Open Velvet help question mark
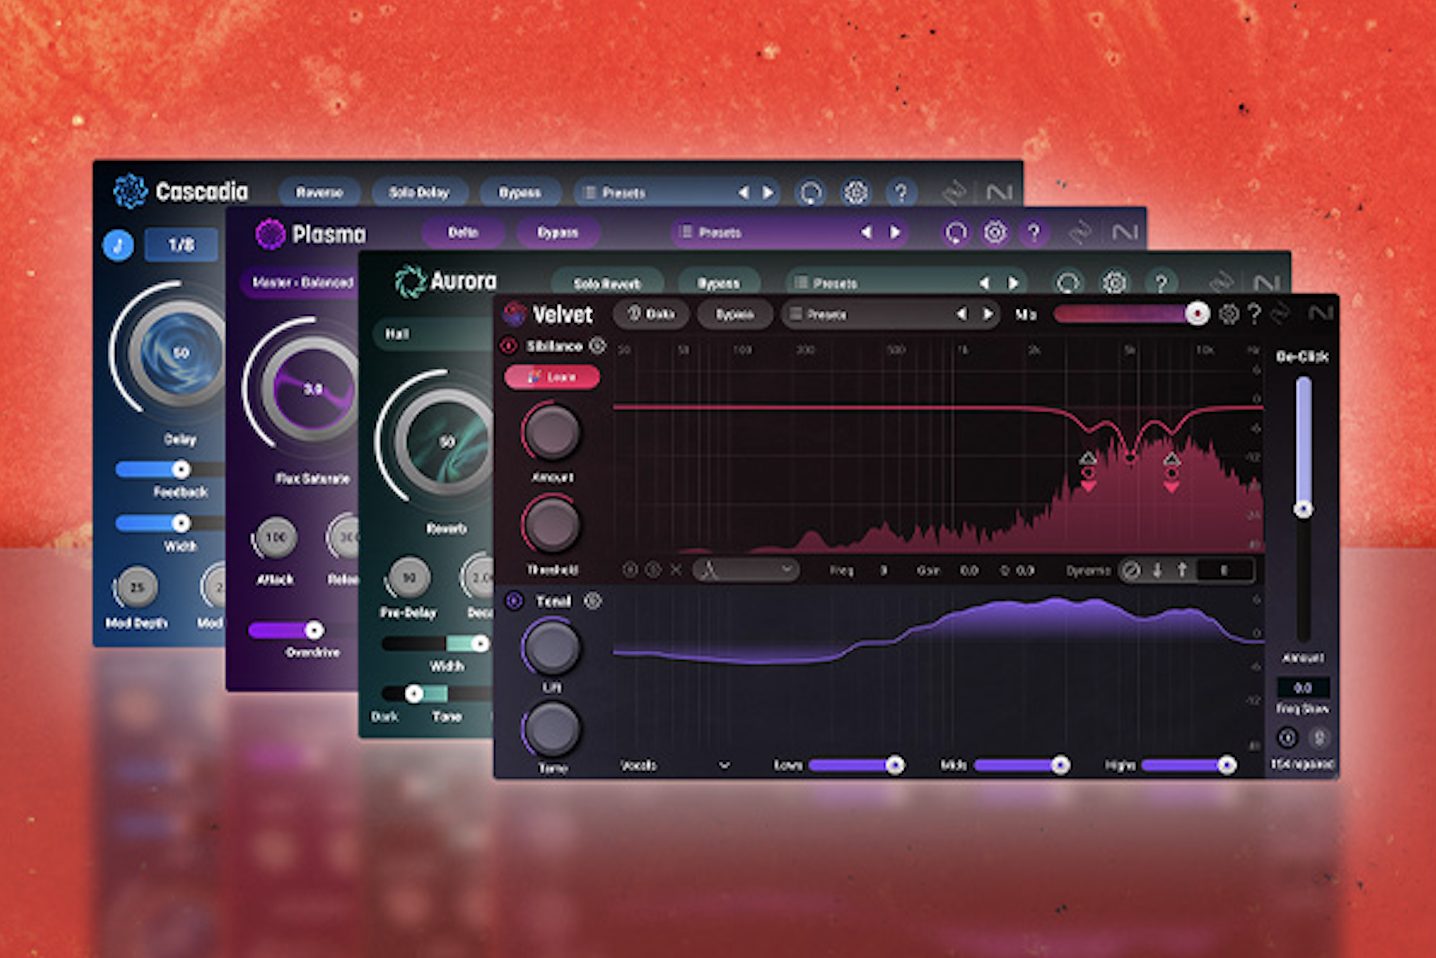 1254,314
